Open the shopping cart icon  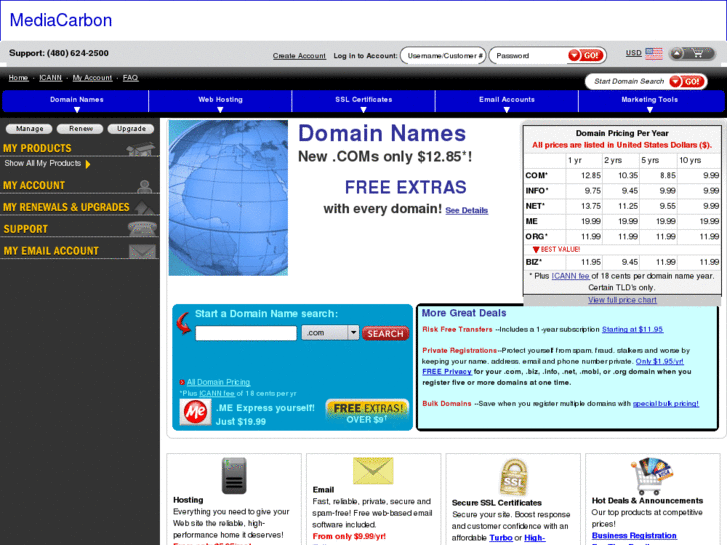tap(692, 54)
